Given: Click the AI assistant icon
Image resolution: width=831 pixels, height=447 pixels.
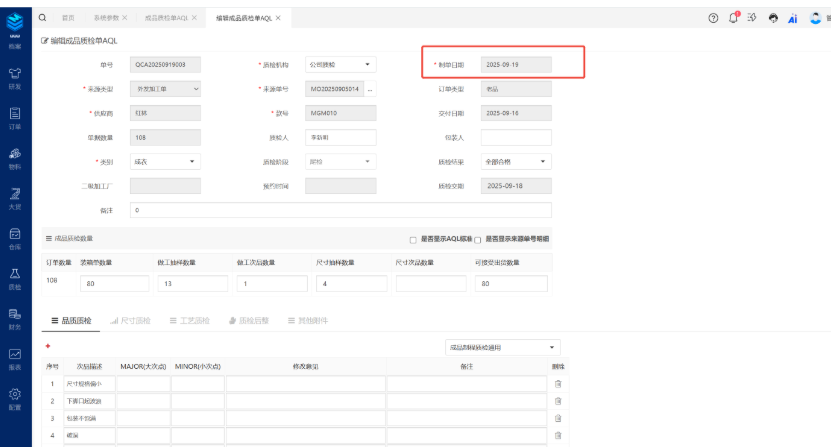Looking at the screenshot, I should (793, 19).
